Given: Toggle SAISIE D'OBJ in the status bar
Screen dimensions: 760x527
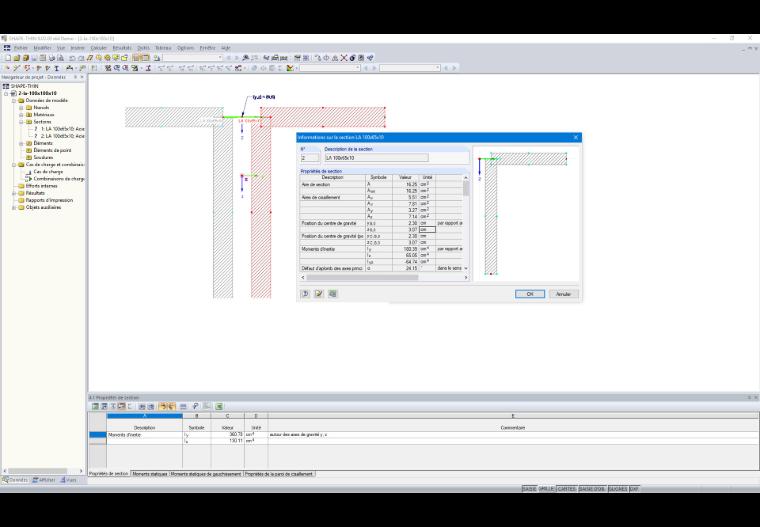Looking at the screenshot, I should [x=592, y=489].
